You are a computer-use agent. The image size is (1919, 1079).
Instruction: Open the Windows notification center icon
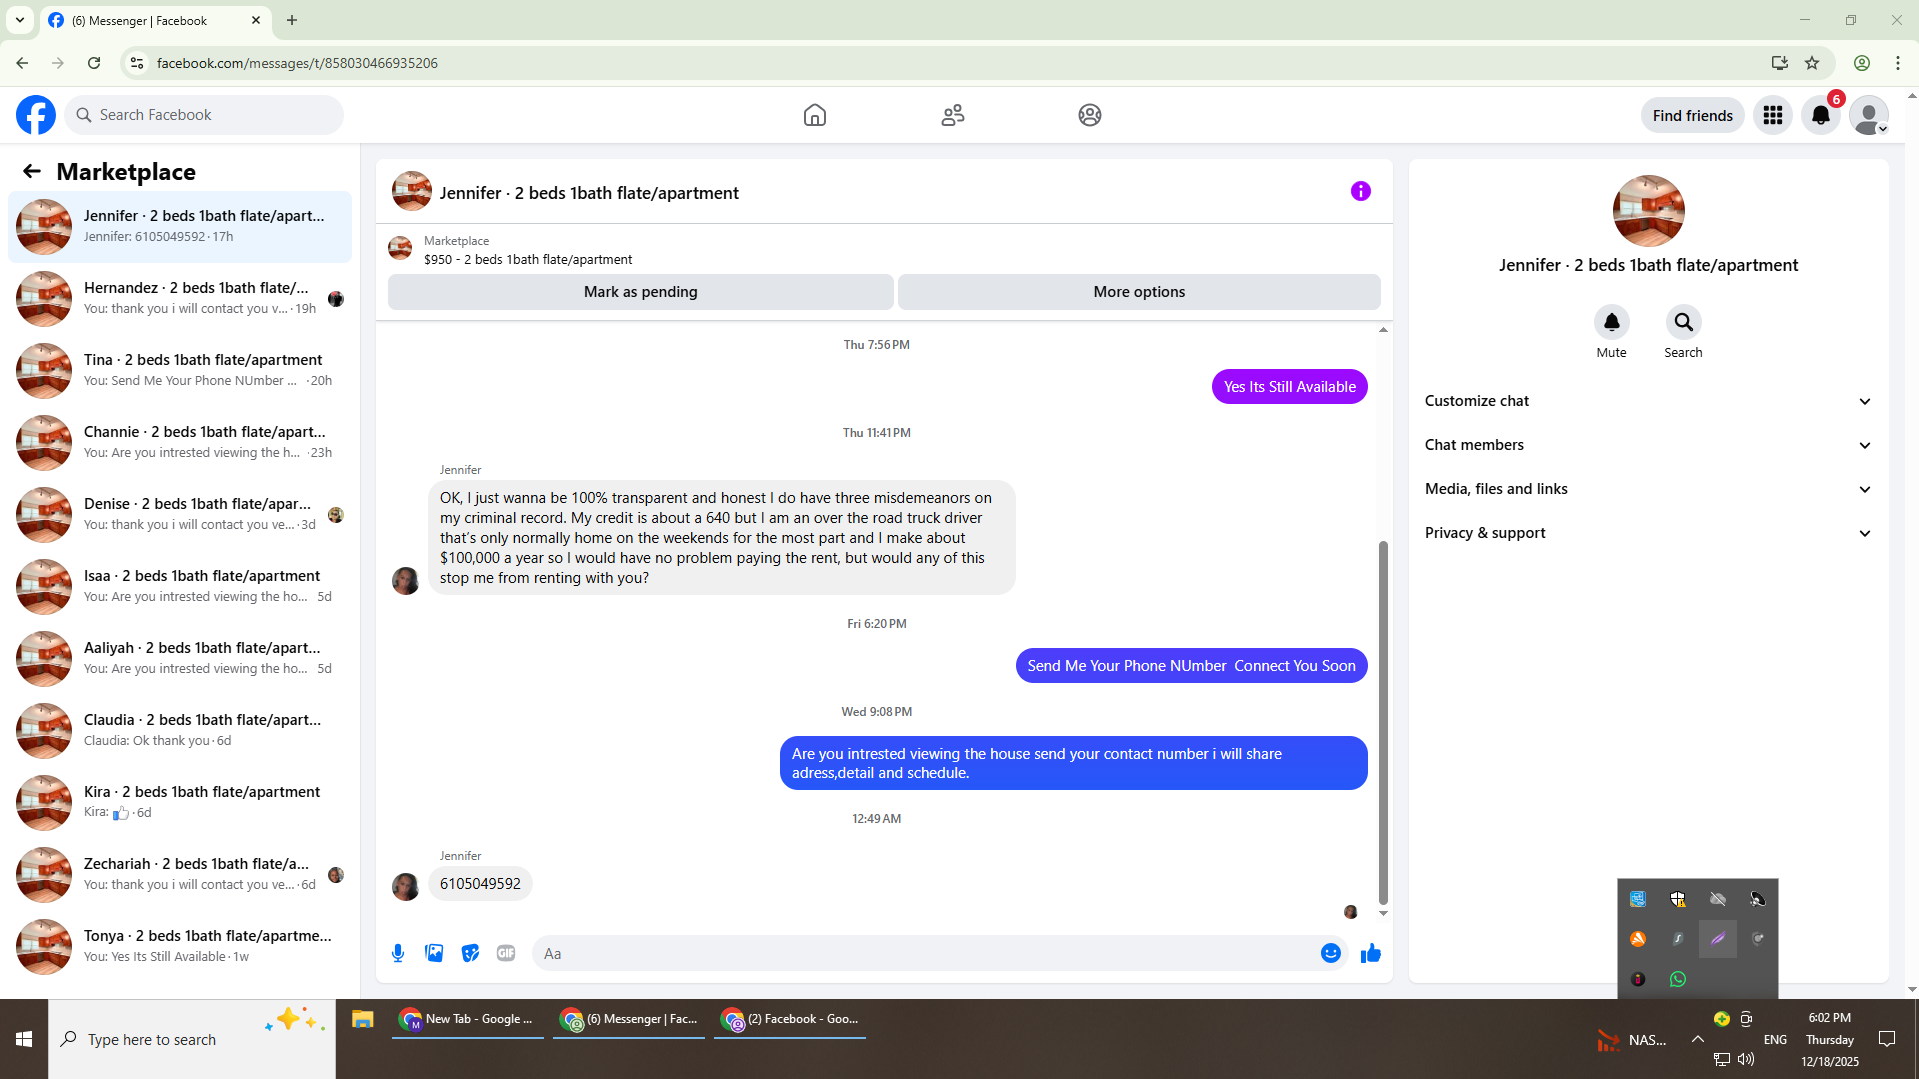tap(1887, 1039)
